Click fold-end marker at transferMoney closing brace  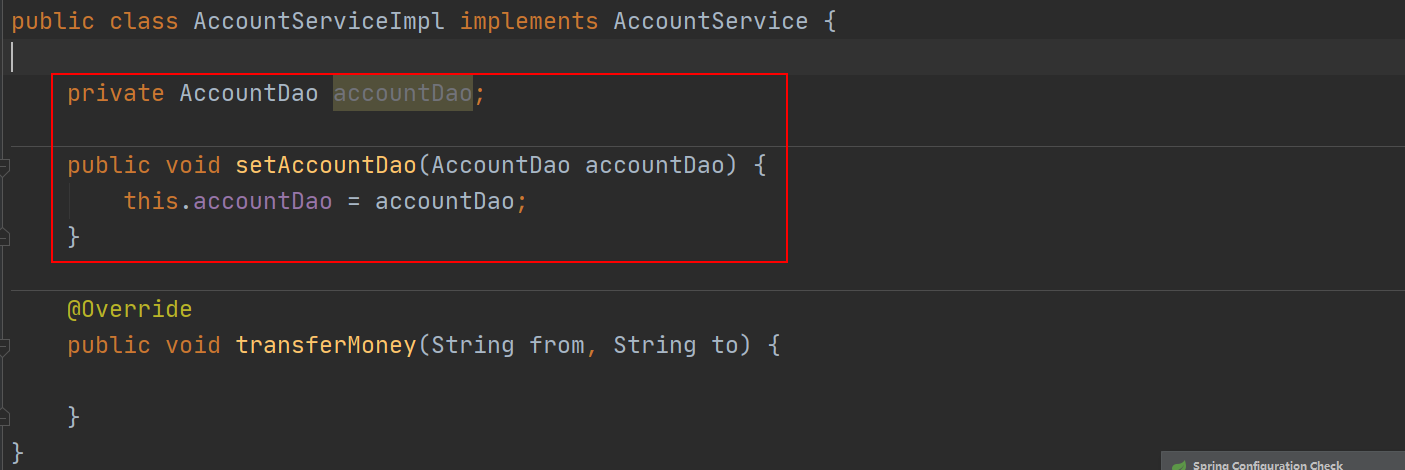point(4,415)
